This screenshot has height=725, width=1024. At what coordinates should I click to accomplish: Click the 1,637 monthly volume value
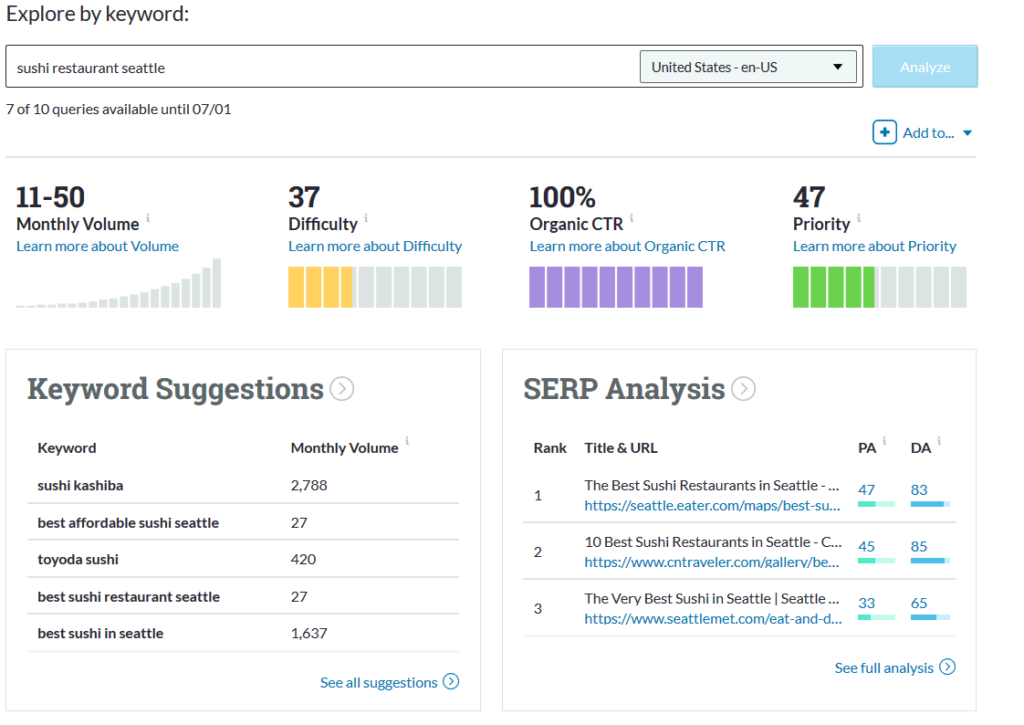[x=309, y=634]
